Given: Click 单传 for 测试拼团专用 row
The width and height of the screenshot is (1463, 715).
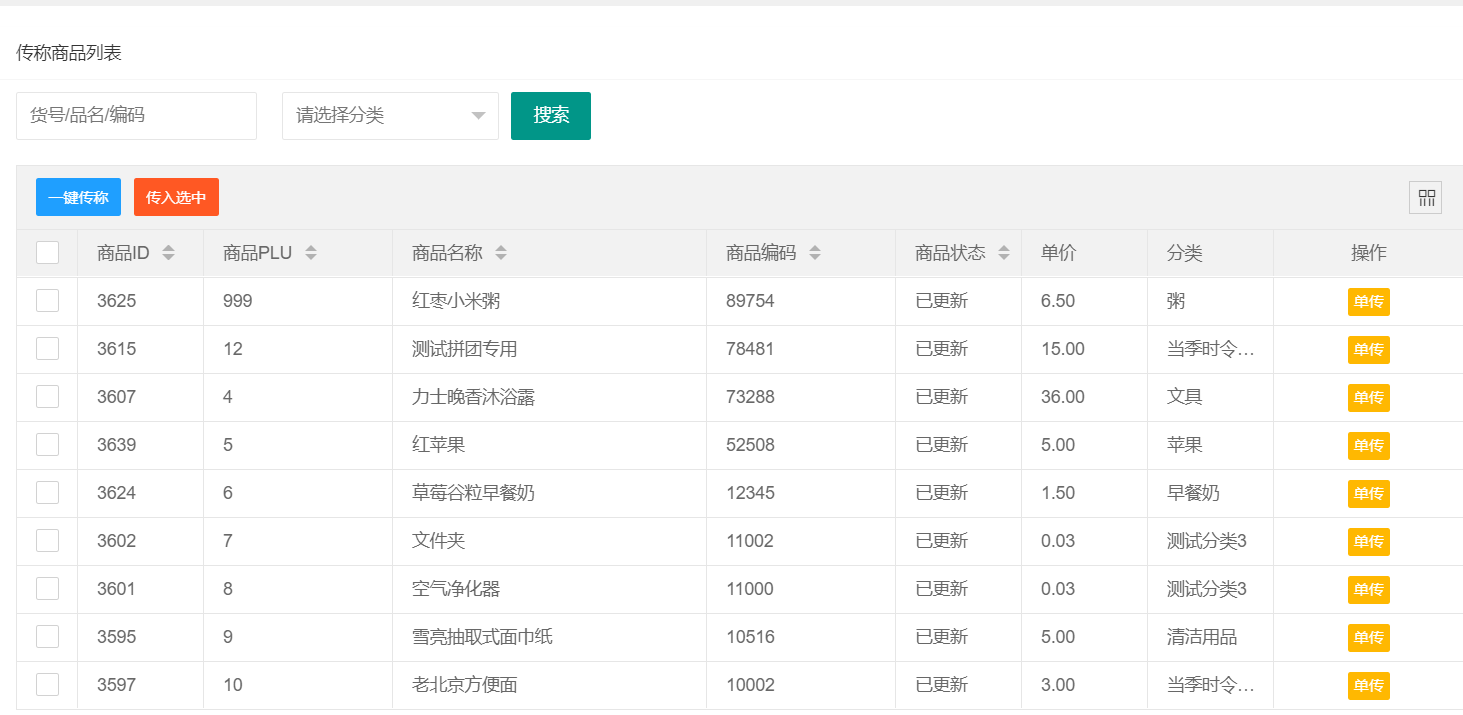Looking at the screenshot, I should [x=1368, y=350].
